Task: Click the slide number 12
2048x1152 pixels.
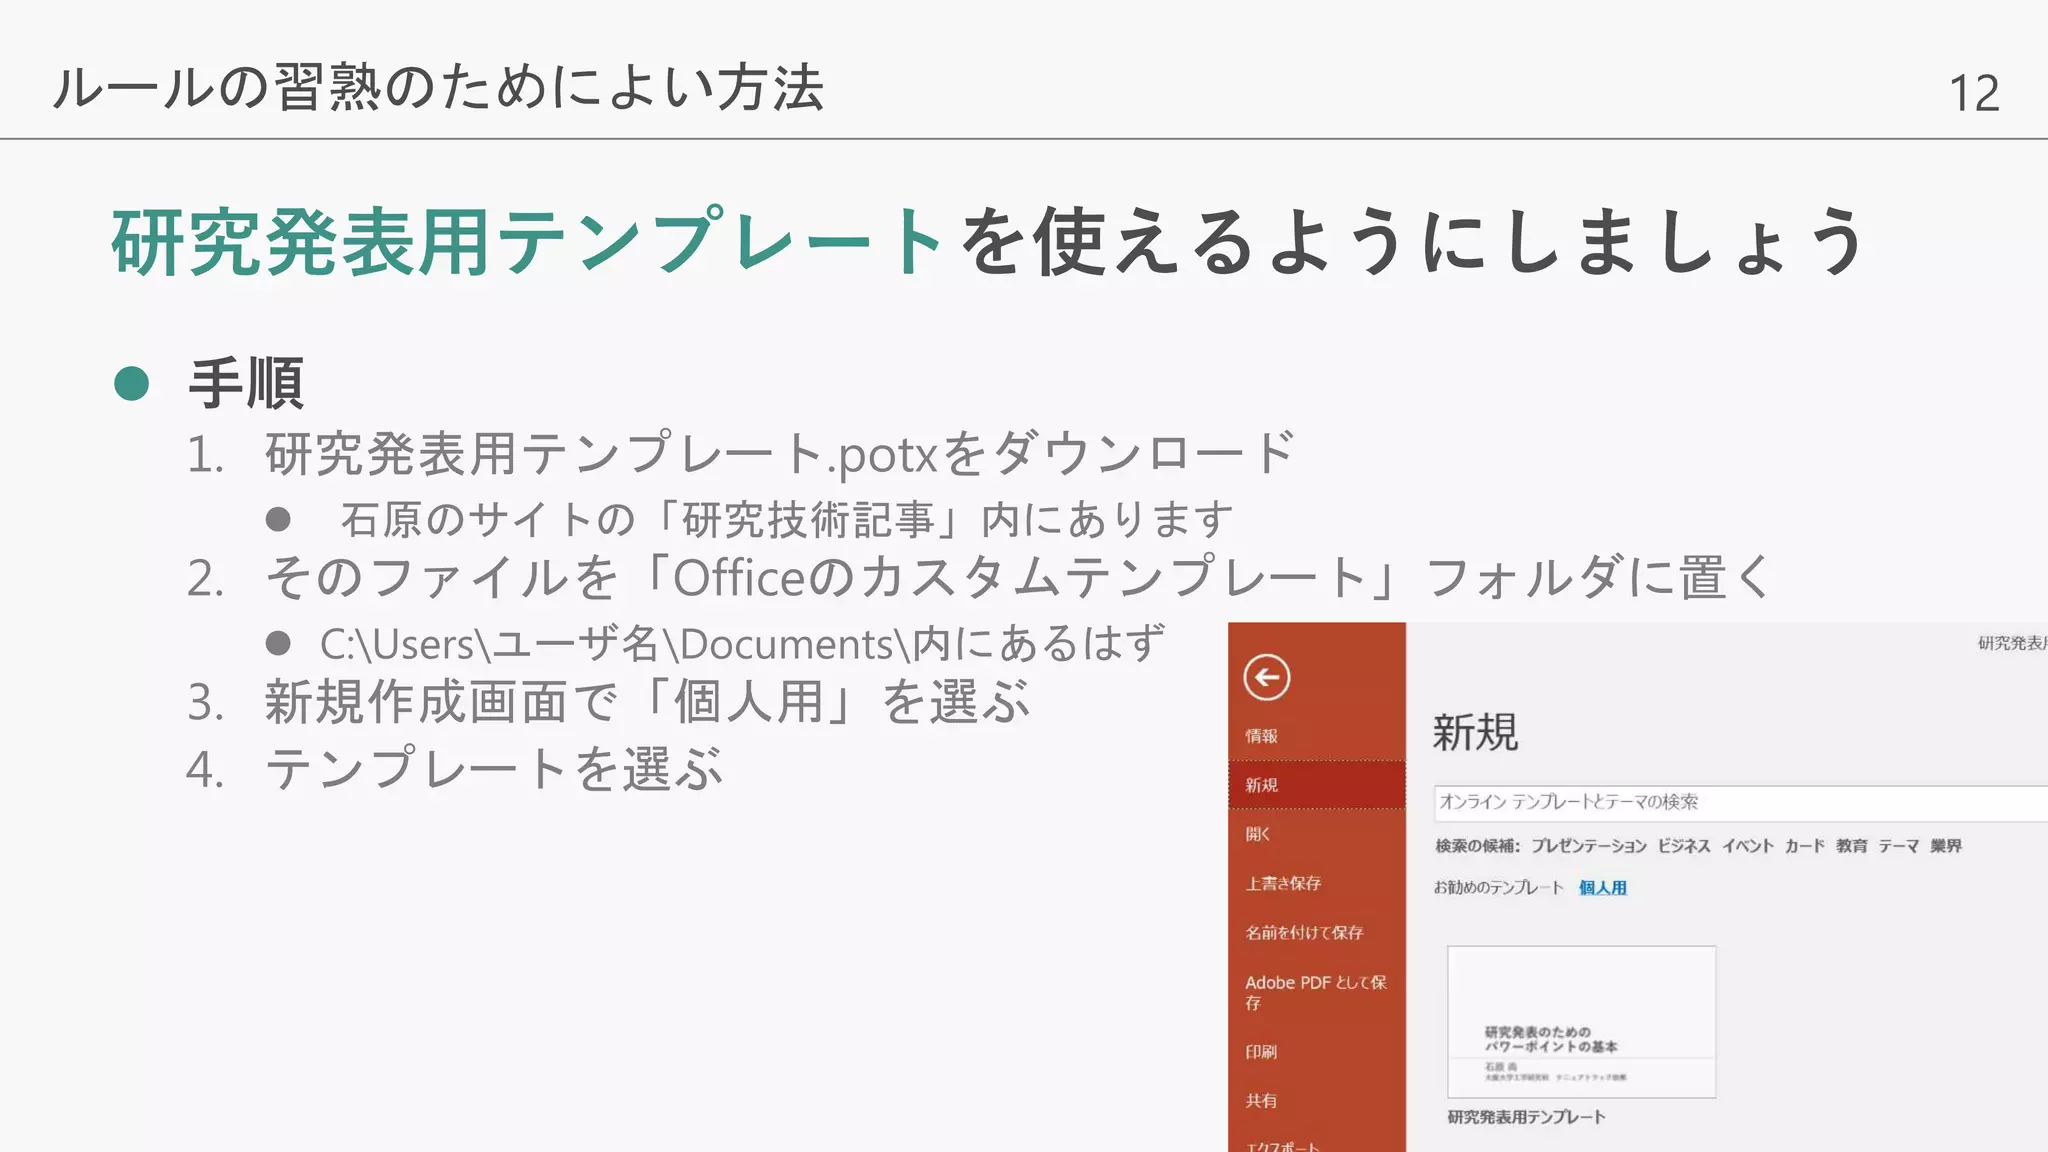Action: 1974,93
